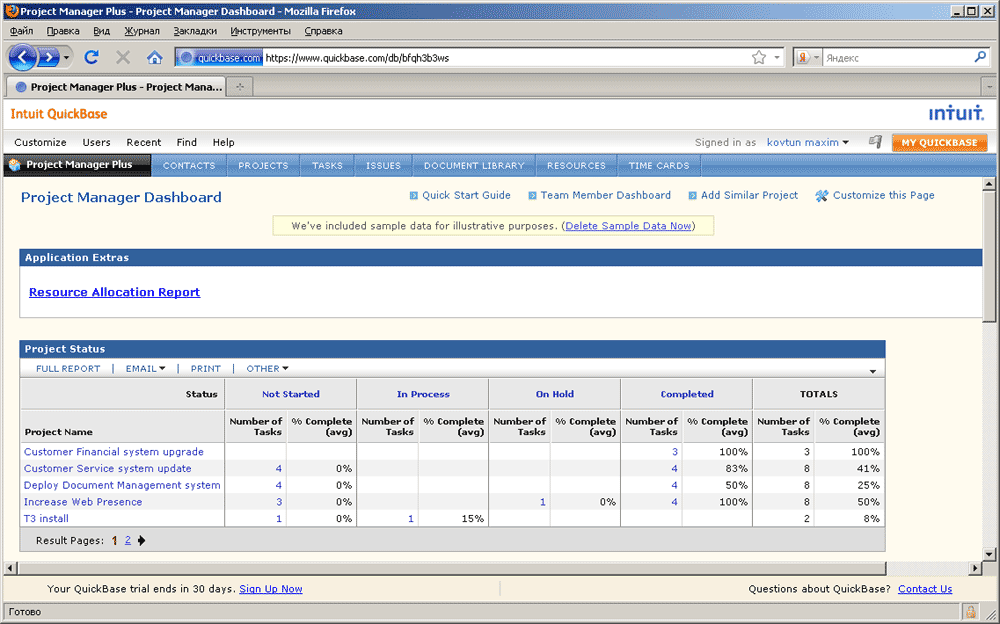This screenshot has height=624, width=1000.
Task: Open the Правка menu
Action: coord(63,31)
